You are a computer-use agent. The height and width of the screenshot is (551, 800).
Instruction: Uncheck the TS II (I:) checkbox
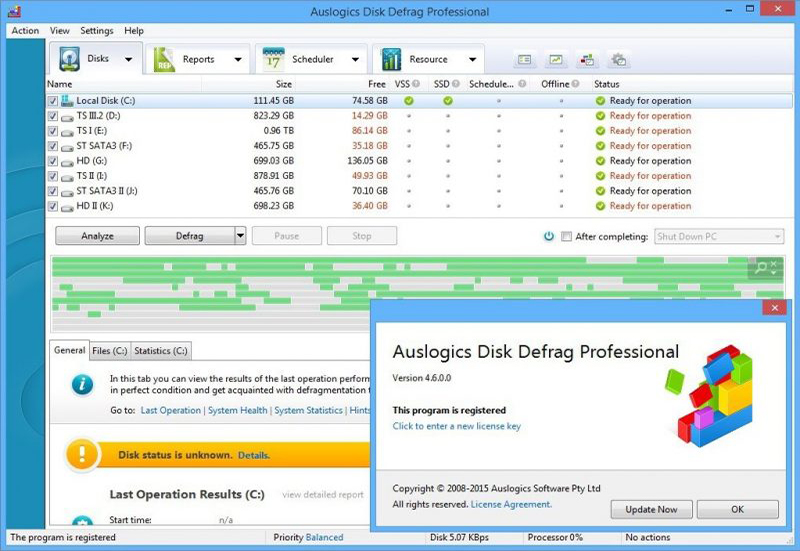(x=53, y=177)
